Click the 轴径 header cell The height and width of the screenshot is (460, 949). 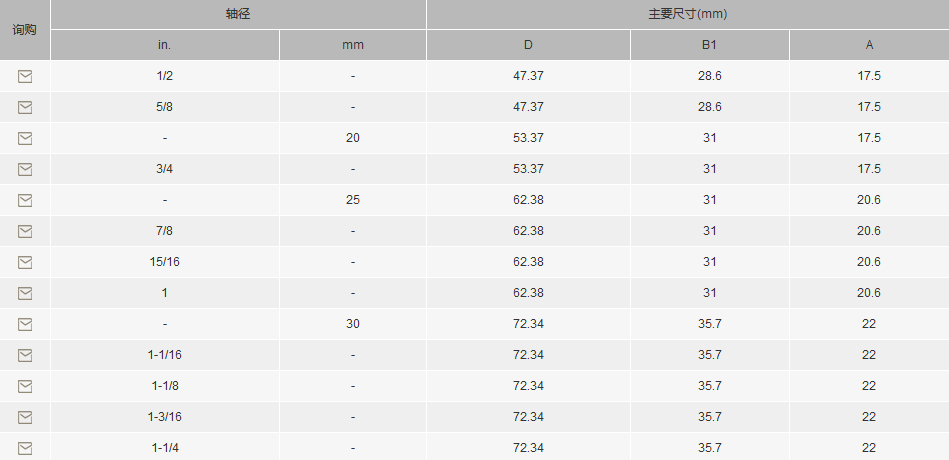[x=238, y=15]
